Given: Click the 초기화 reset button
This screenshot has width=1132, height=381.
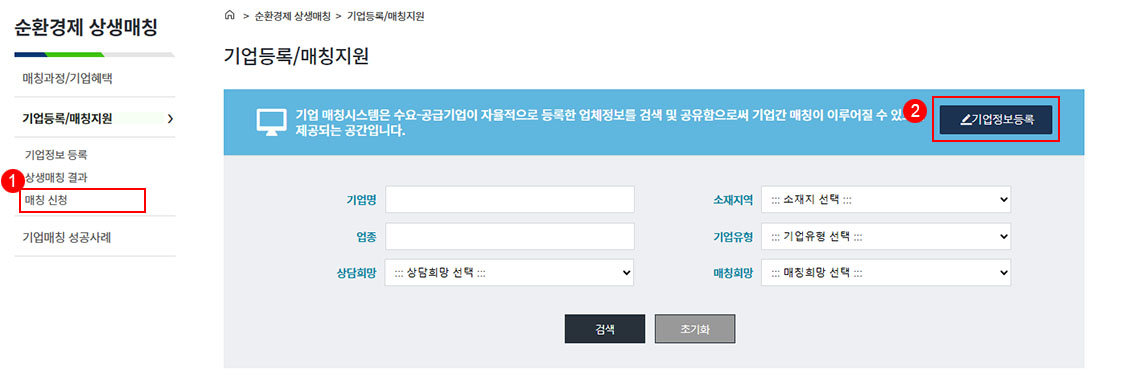Looking at the screenshot, I should pyautogui.click(x=695, y=328).
